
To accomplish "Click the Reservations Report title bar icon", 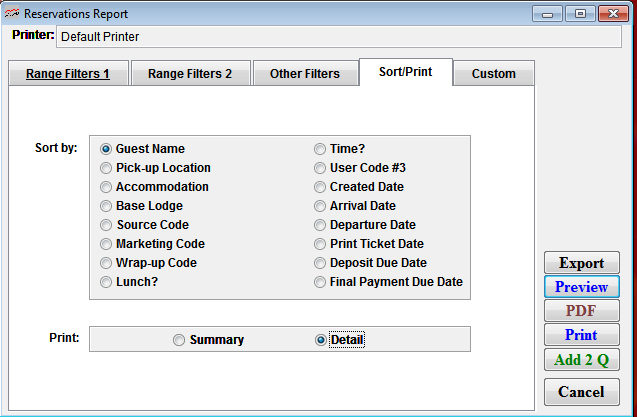I will pos(12,13).
